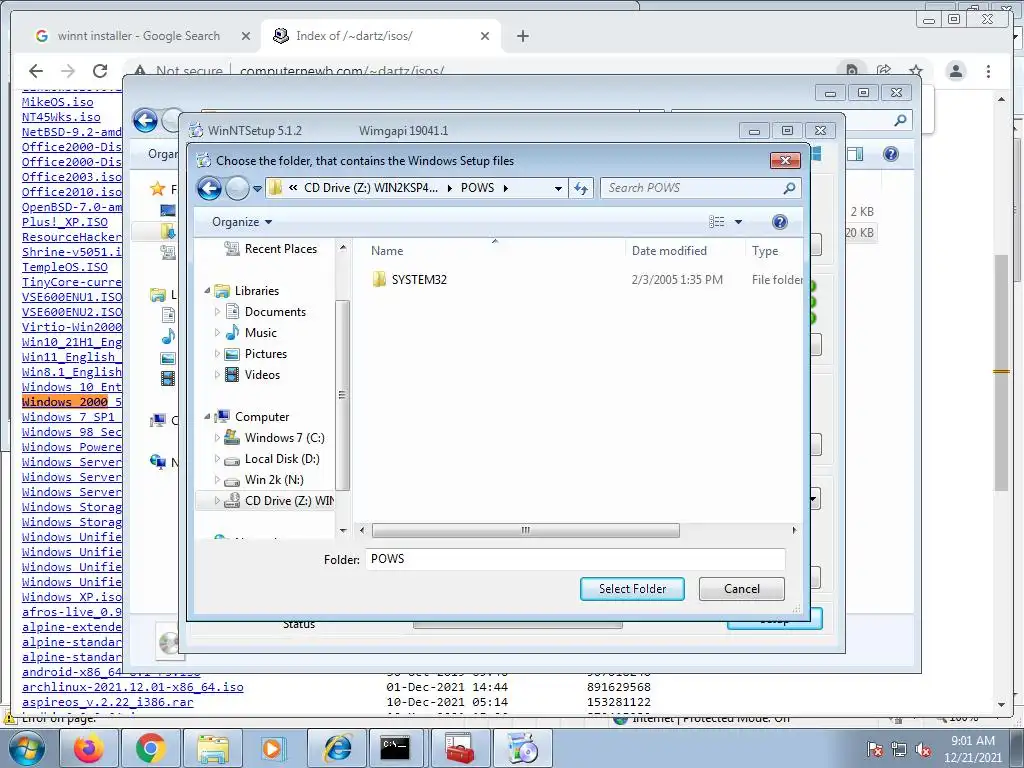
Task: Click the search magnifier in Search POWS
Action: (x=789, y=188)
